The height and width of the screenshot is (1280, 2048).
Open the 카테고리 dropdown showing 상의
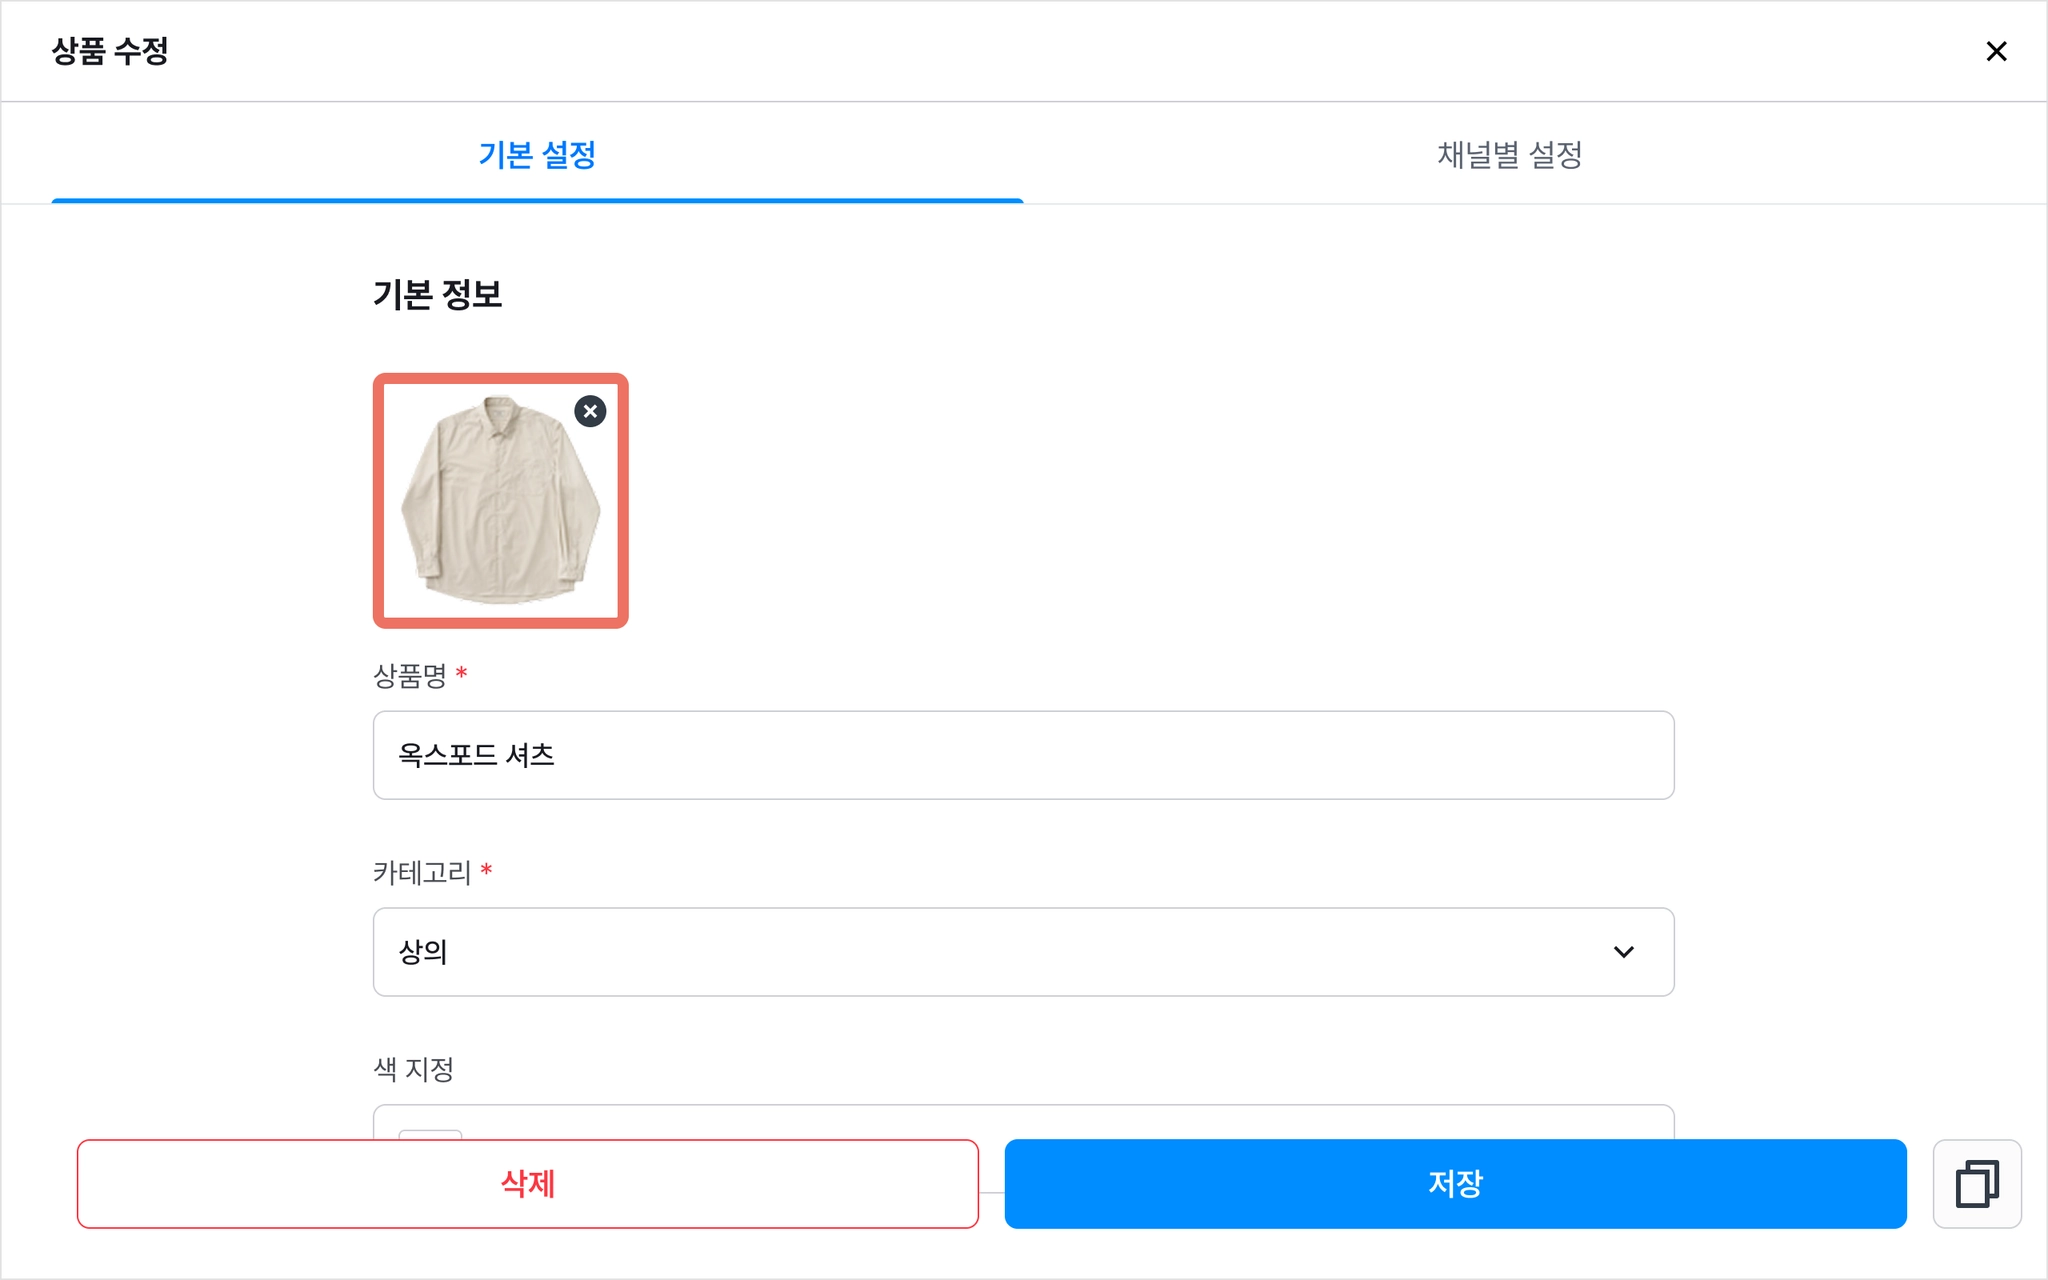tap(1024, 952)
